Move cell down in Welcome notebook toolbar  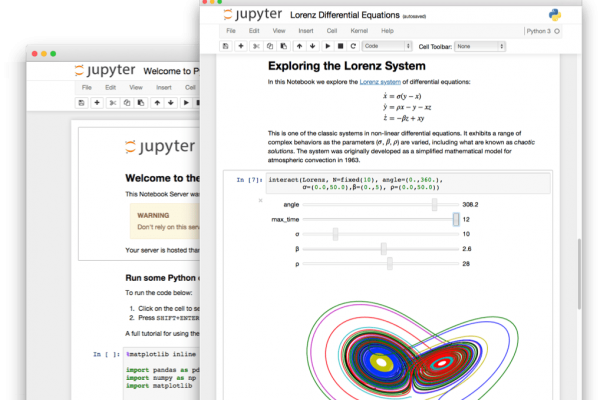[x=171, y=103]
